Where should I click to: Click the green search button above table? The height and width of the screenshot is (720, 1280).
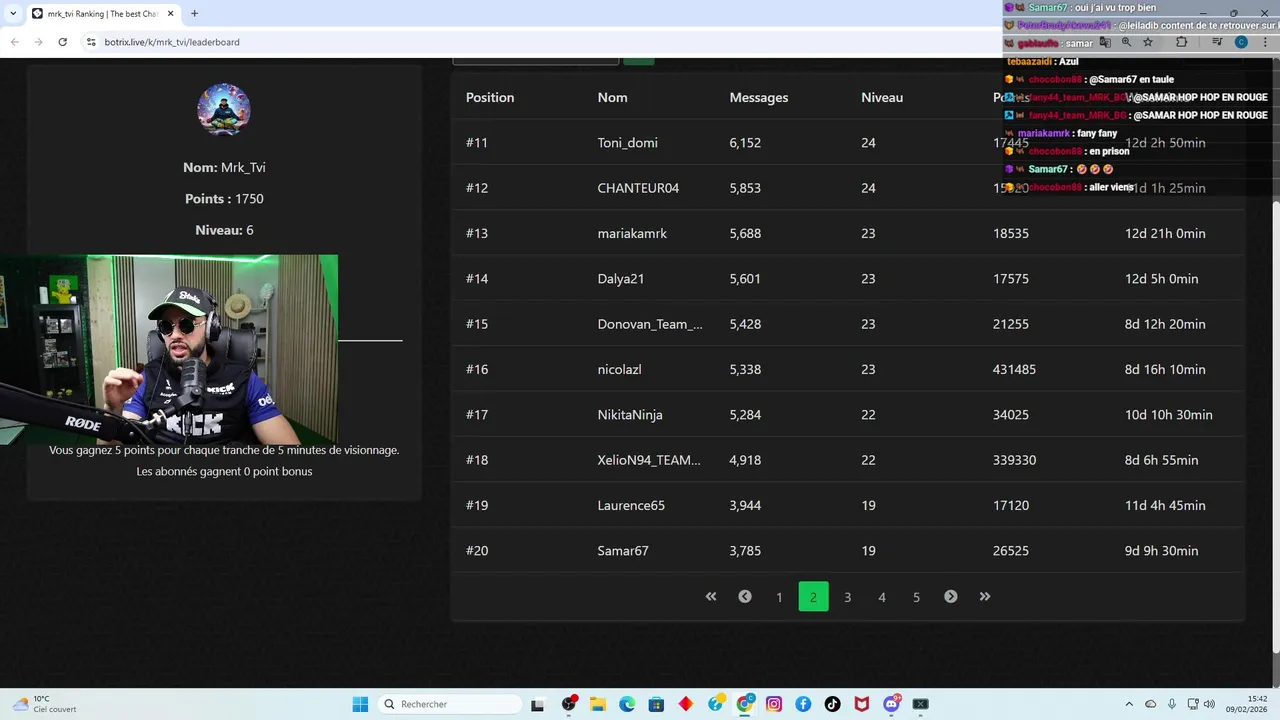(x=638, y=61)
